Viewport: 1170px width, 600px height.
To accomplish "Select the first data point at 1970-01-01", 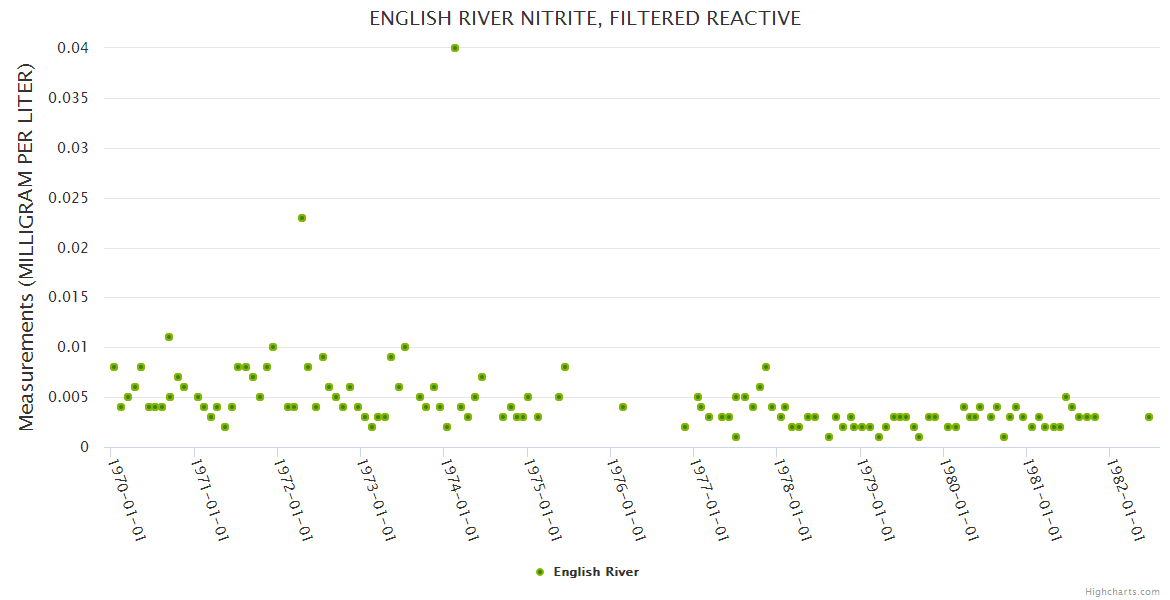I will [x=114, y=367].
